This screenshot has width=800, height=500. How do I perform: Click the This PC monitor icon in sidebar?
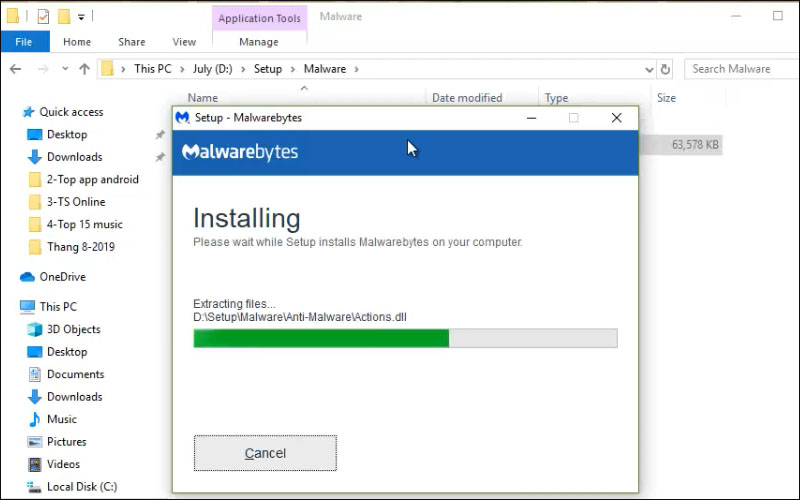28,307
